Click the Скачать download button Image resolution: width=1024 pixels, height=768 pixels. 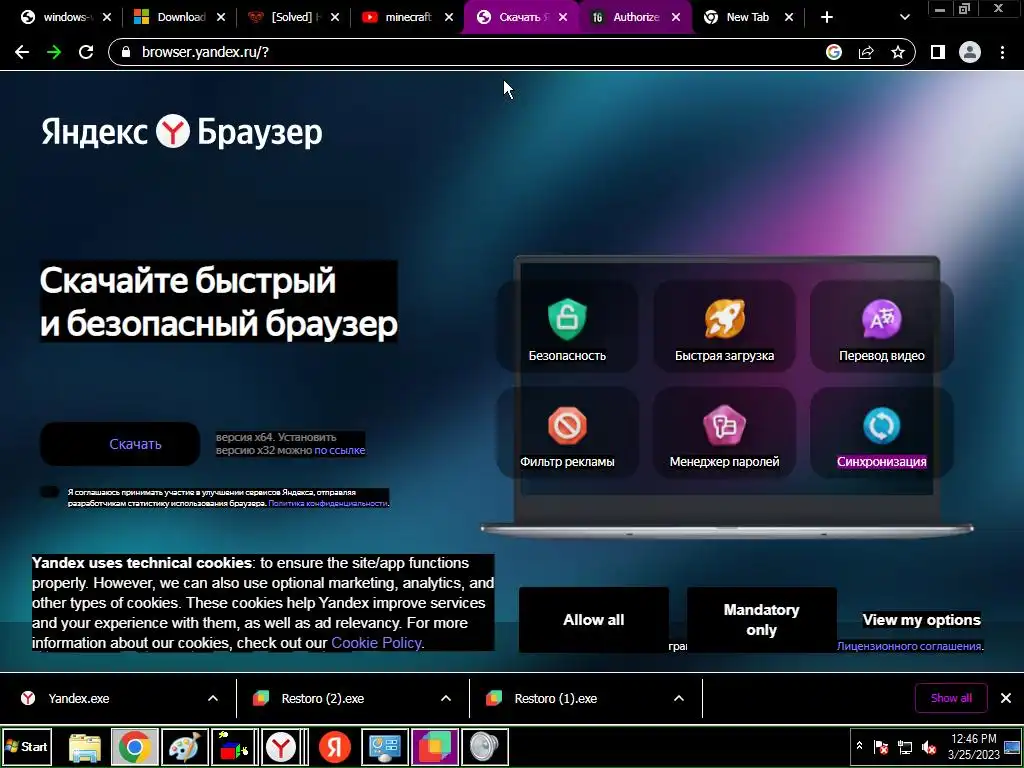[120, 444]
